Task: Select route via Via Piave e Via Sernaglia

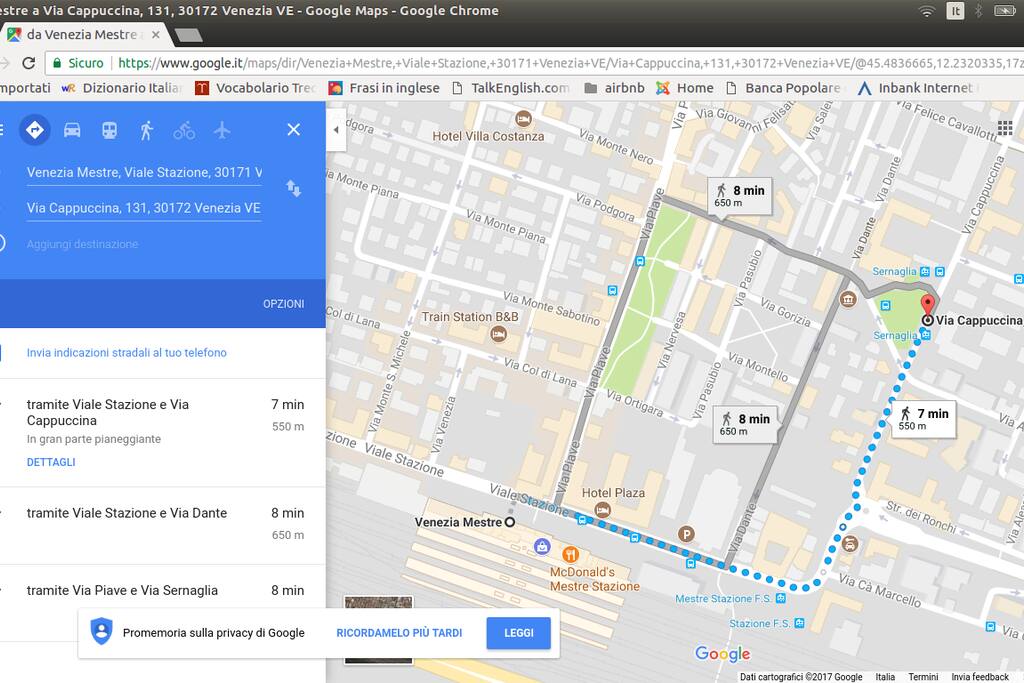Action: tap(163, 590)
